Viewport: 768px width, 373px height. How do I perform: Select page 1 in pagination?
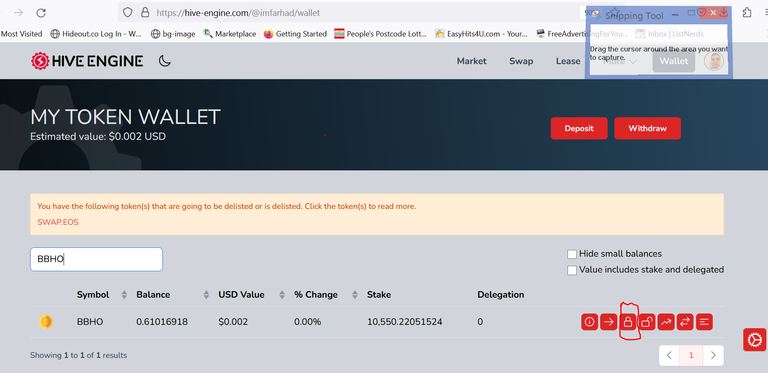click(x=691, y=355)
